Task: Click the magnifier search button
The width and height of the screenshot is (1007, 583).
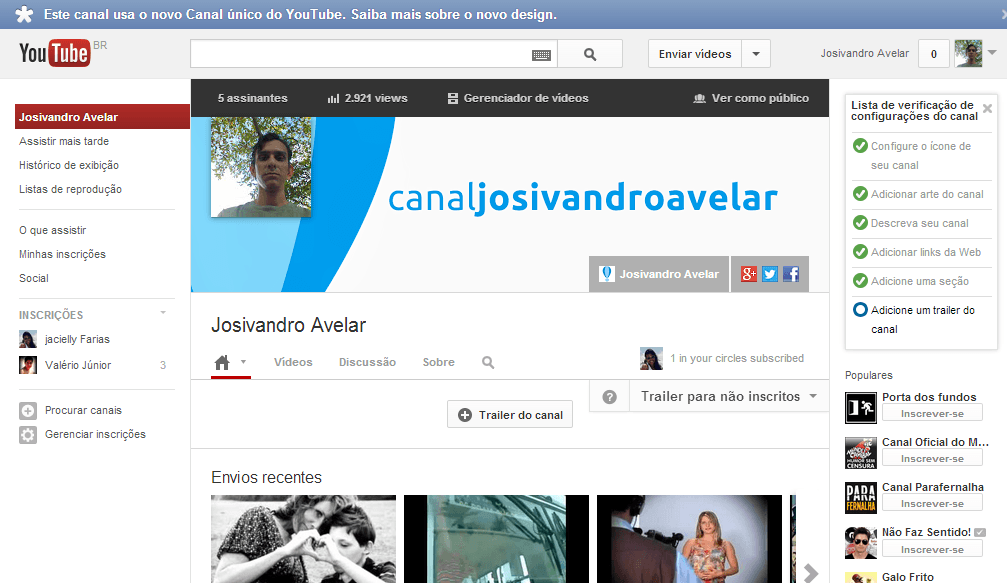Action: 590,54
